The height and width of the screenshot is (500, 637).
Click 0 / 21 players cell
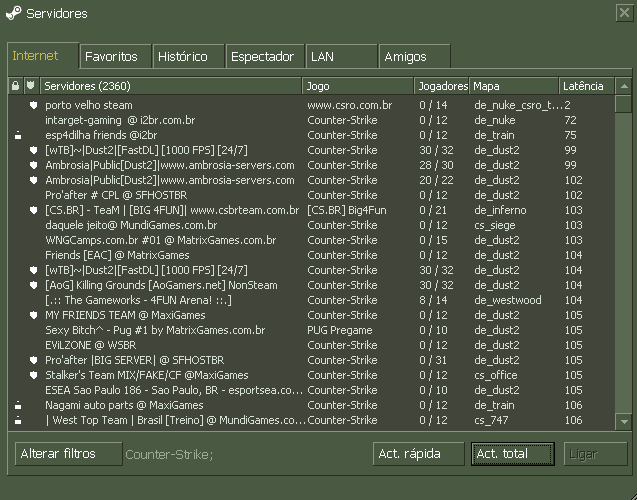point(433,210)
